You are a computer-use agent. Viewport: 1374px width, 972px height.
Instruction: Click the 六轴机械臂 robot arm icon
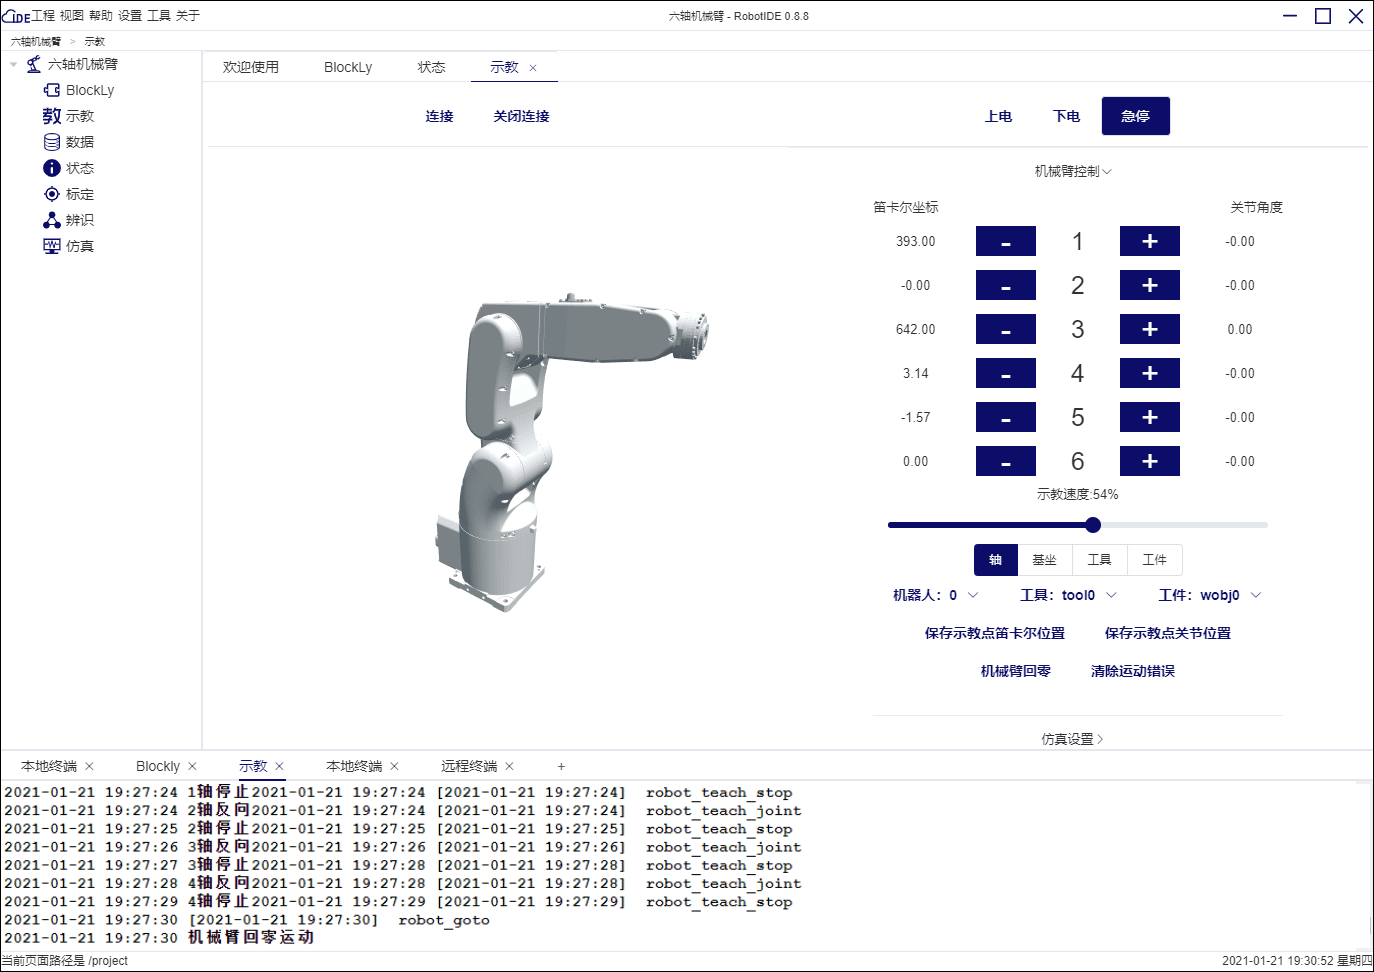[34, 64]
